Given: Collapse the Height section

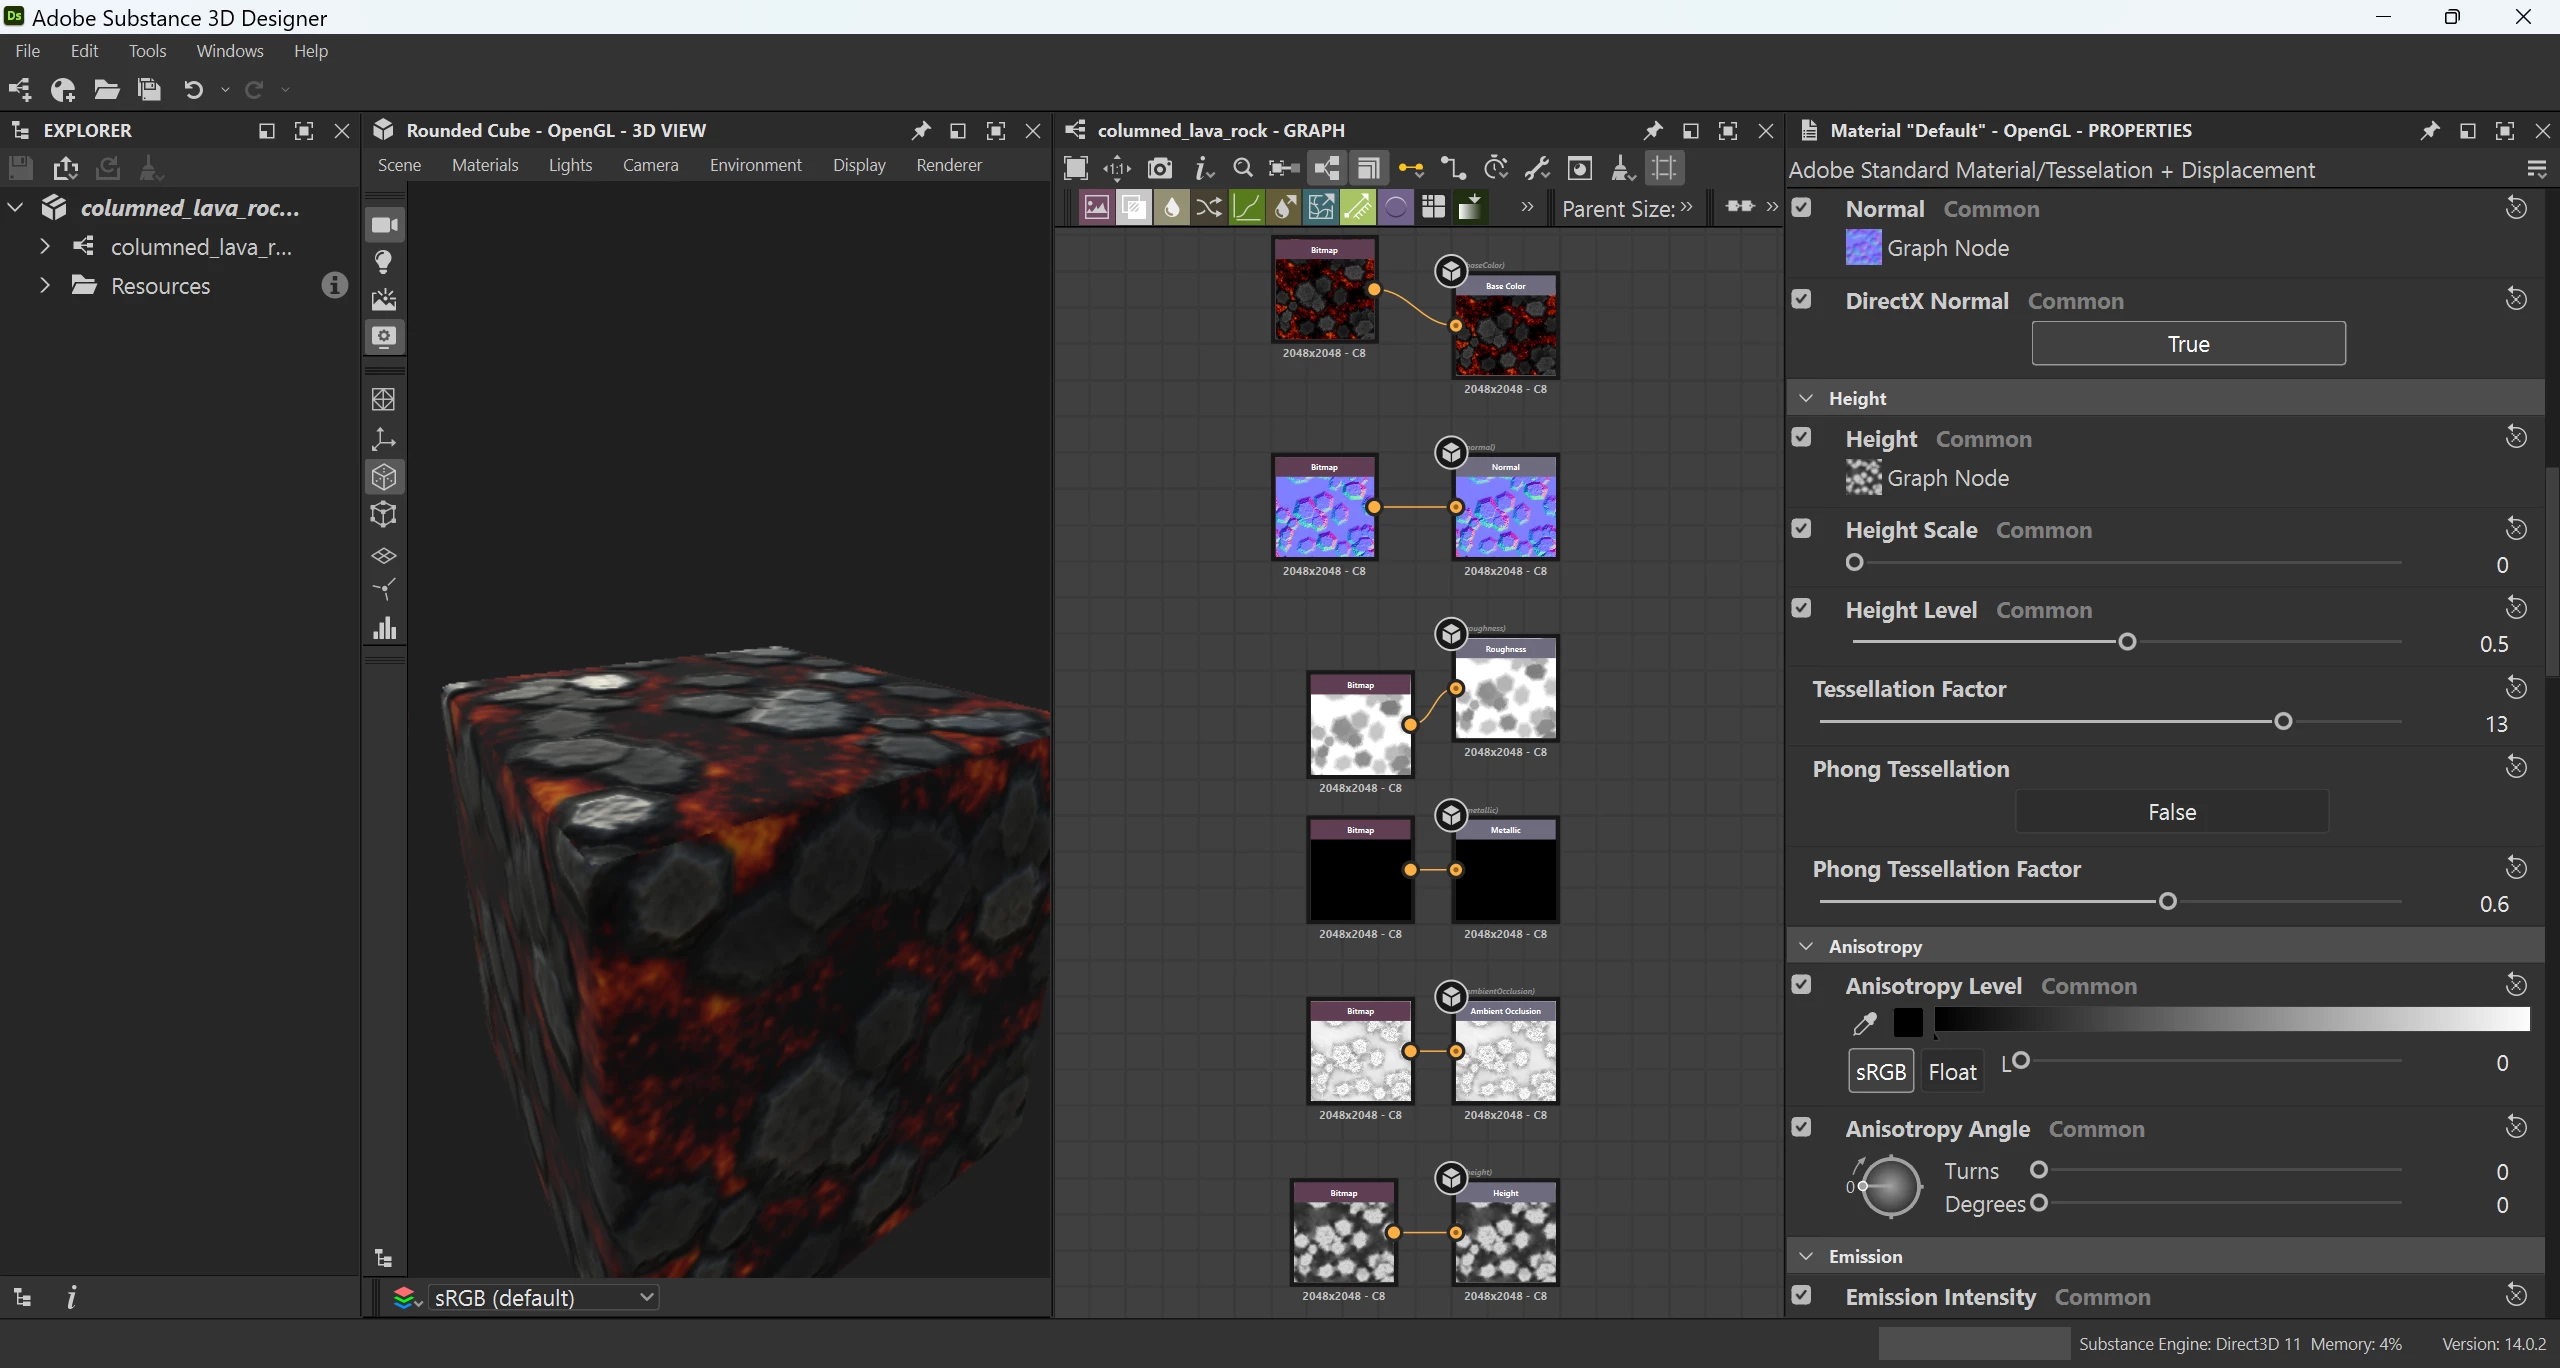Looking at the screenshot, I should [x=1806, y=398].
